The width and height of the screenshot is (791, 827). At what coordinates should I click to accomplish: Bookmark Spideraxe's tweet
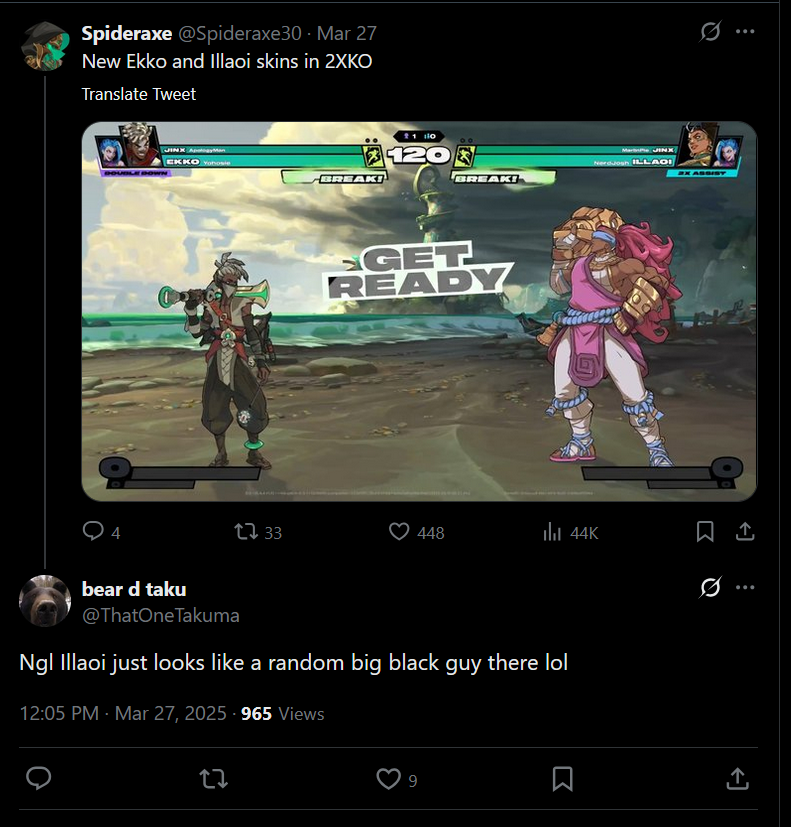(705, 532)
